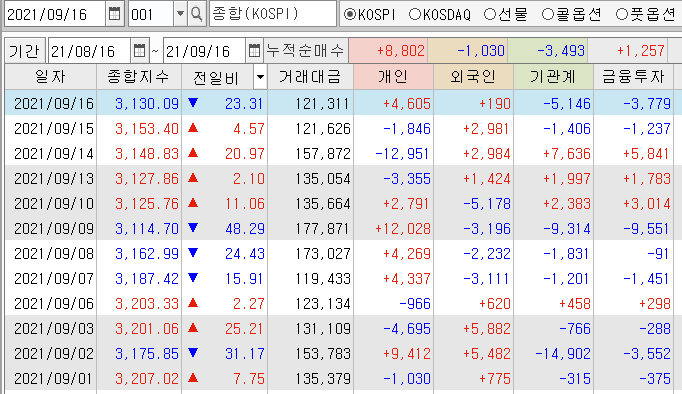Click index value 3,207.02
Screen dimensions: 682x394
(x=147, y=378)
